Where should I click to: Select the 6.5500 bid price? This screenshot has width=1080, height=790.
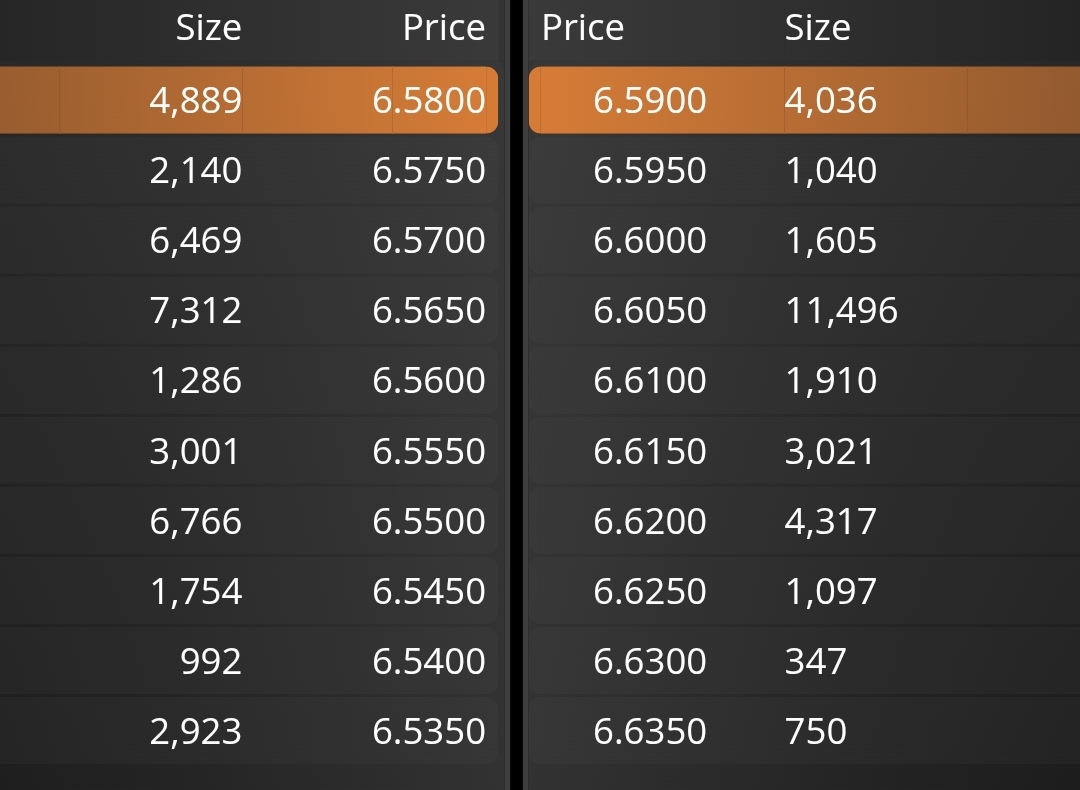point(428,521)
